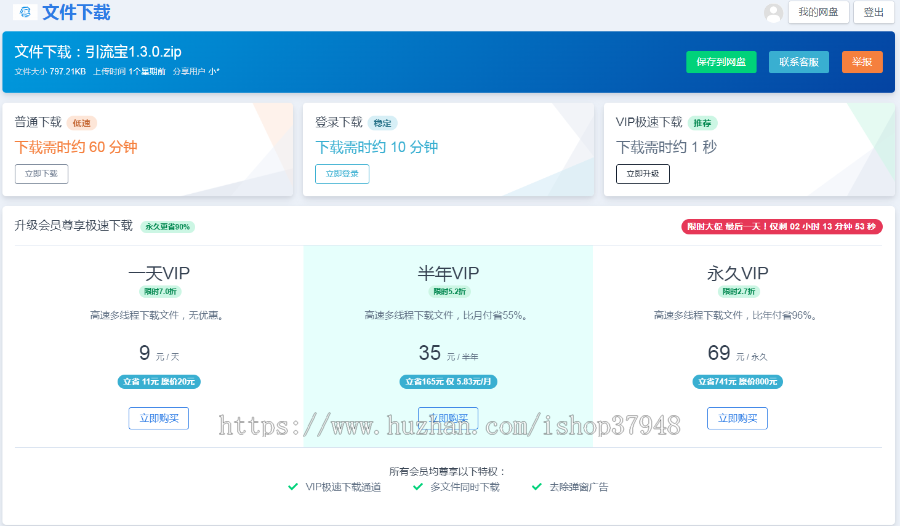
Task: Click the 35 元/半年 price
Action: tap(448, 353)
